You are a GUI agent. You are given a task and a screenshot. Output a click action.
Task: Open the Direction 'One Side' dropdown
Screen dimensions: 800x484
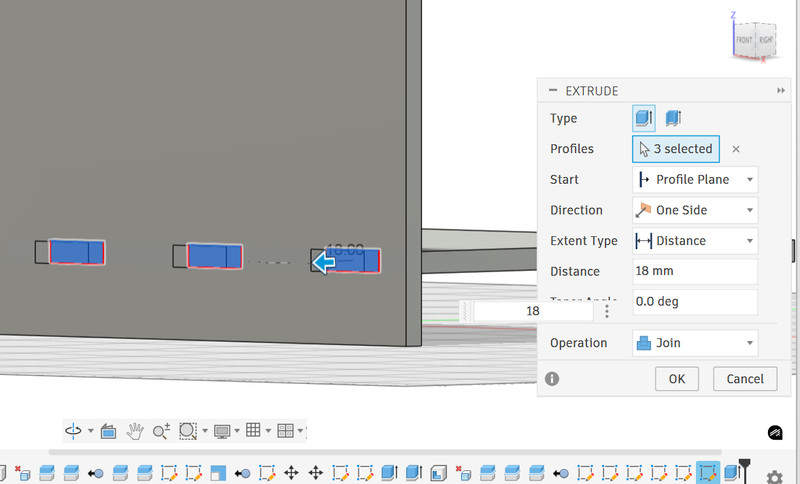point(695,210)
